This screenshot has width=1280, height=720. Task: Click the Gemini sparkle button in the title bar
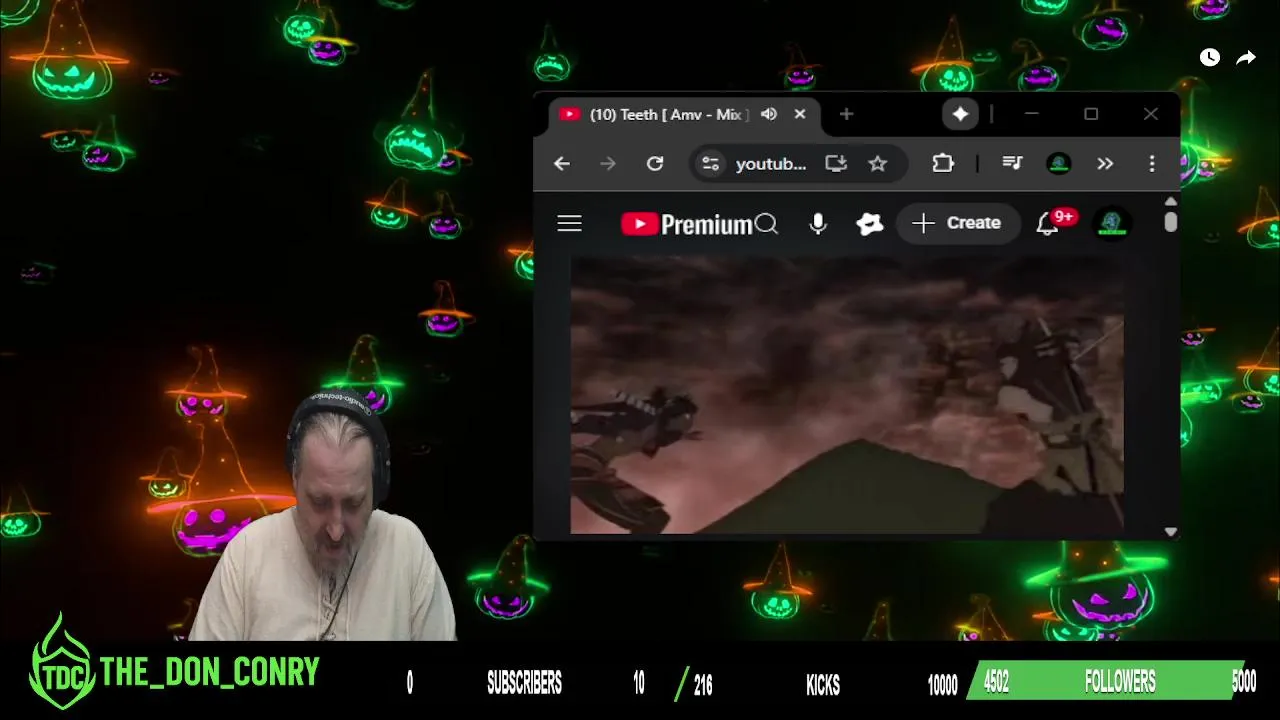click(x=960, y=114)
